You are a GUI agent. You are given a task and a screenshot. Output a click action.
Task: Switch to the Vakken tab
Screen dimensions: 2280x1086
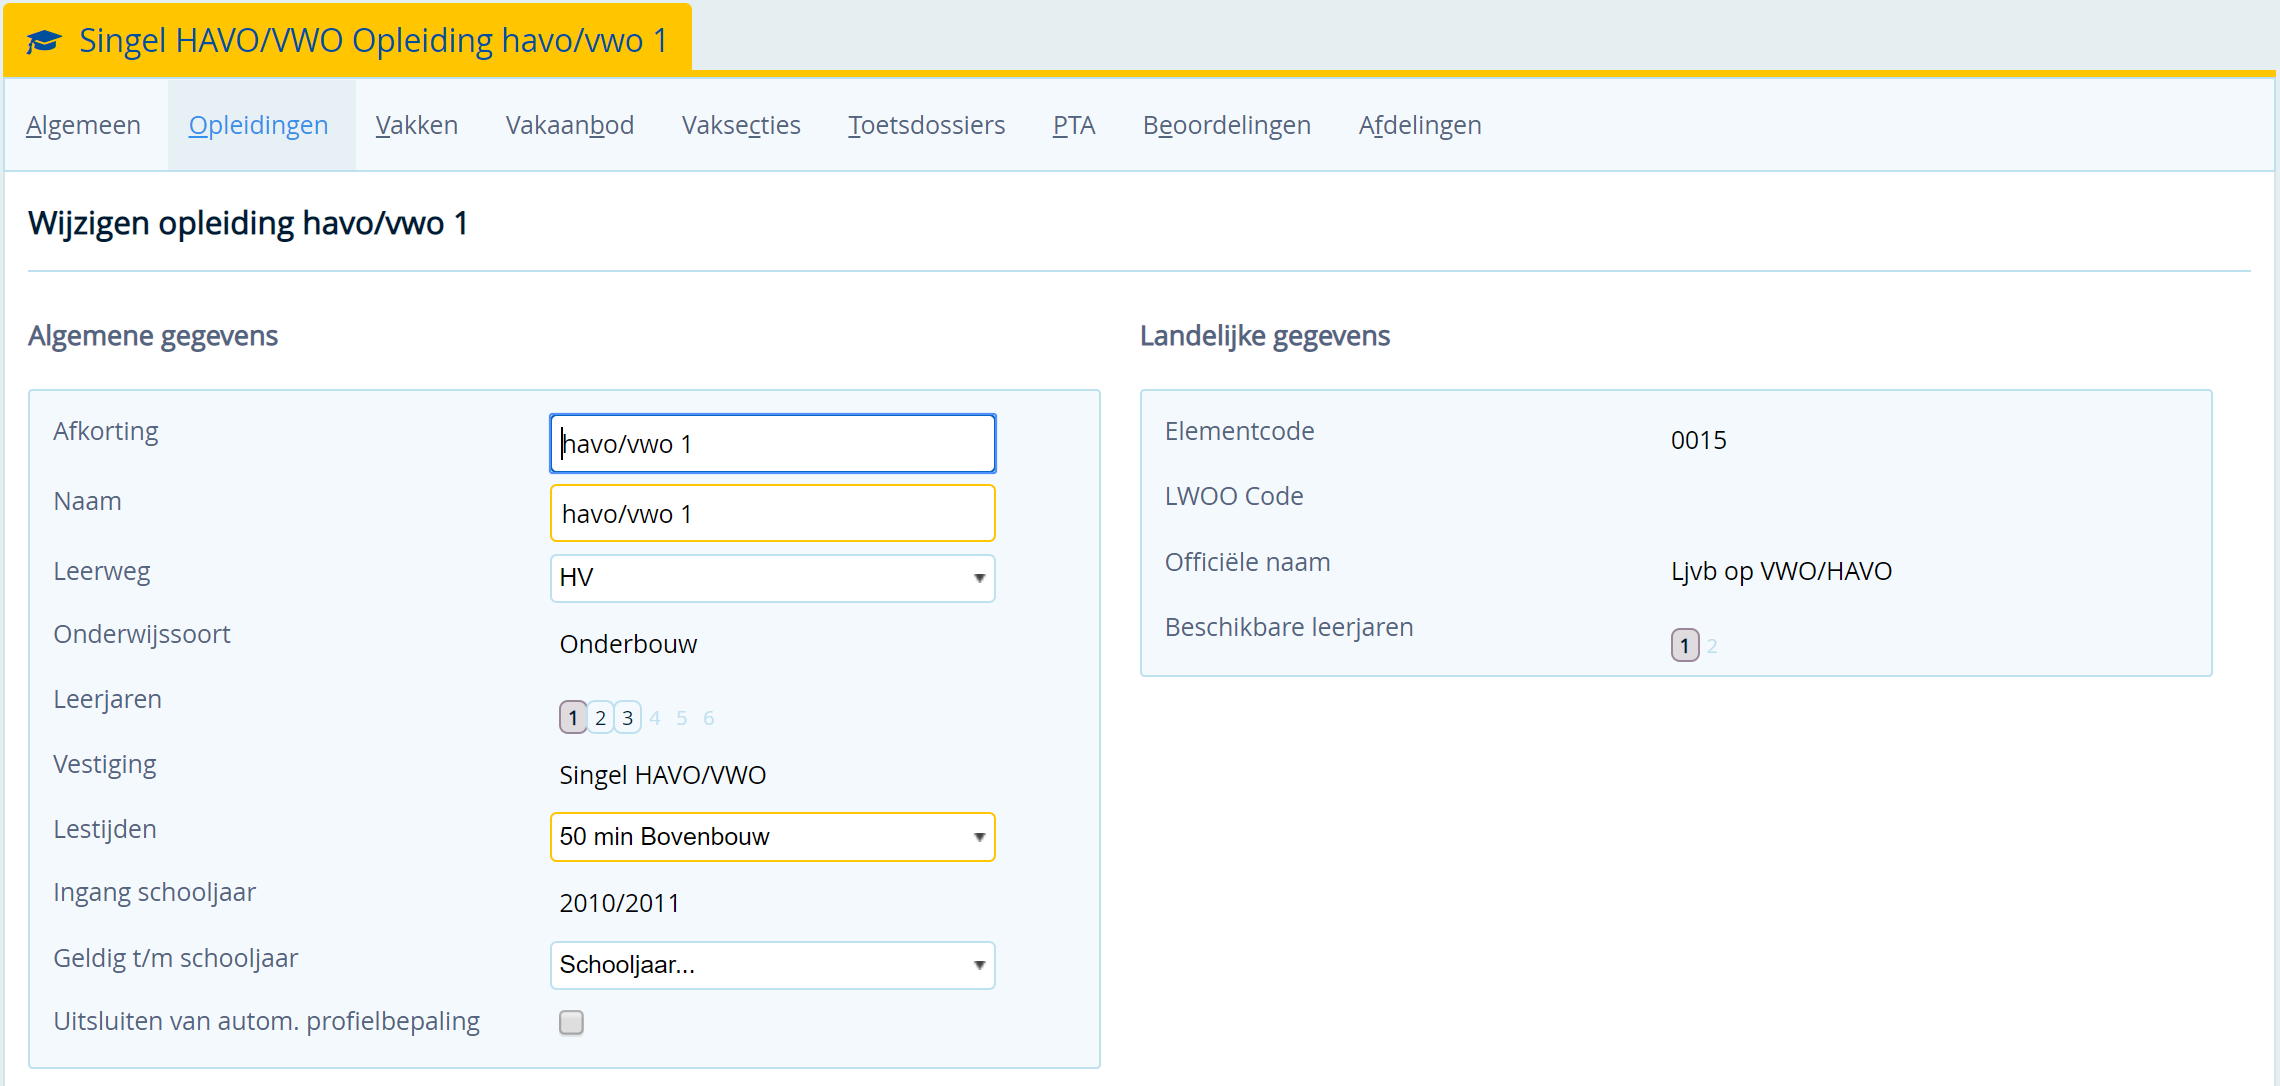tap(417, 125)
